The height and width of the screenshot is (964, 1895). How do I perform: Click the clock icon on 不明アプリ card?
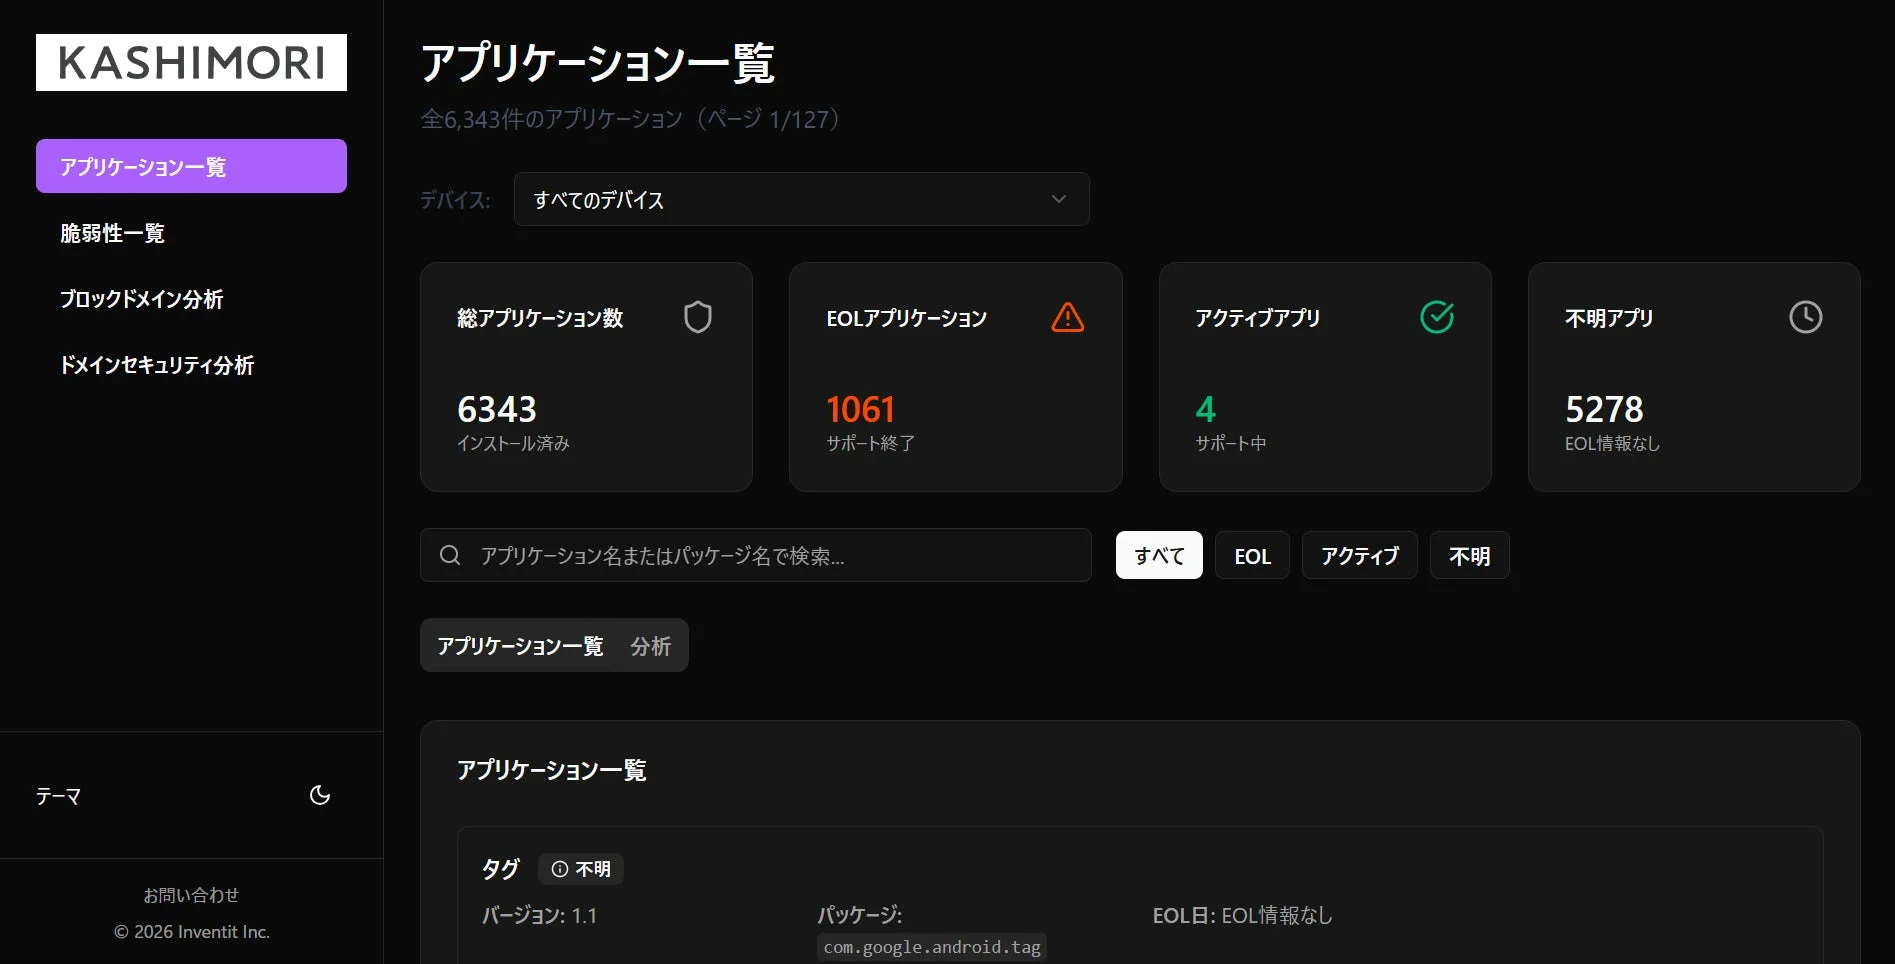[1805, 317]
